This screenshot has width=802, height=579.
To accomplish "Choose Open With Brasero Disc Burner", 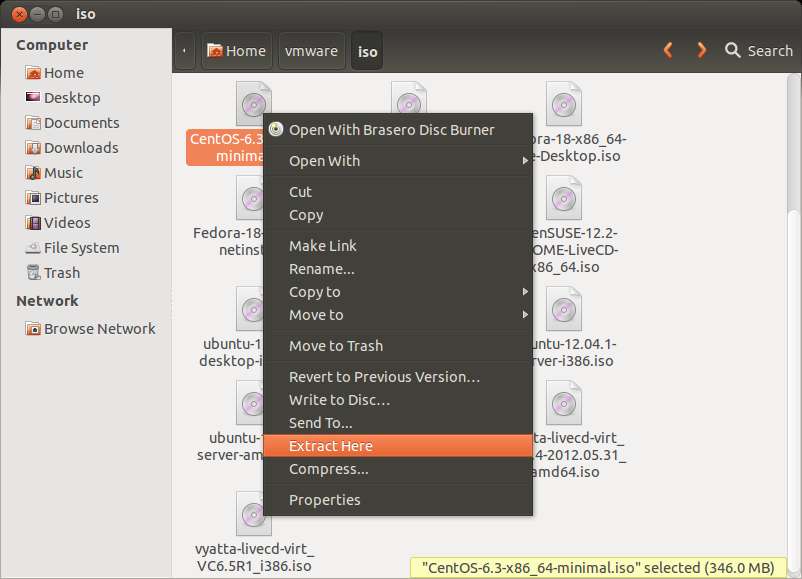I will click(x=398, y=130).
